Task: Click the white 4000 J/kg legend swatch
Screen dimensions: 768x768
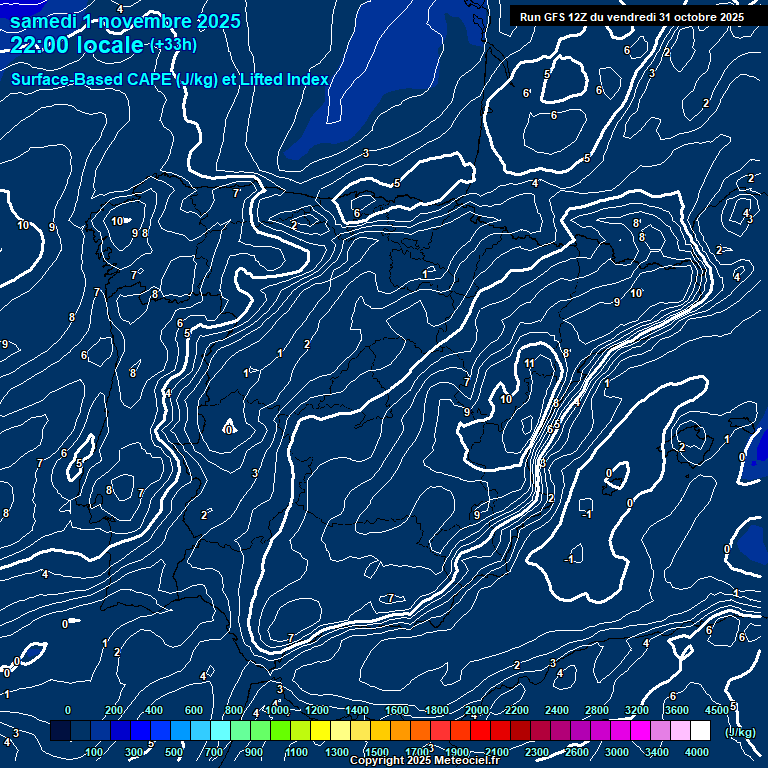Action: tap(700, 730)
